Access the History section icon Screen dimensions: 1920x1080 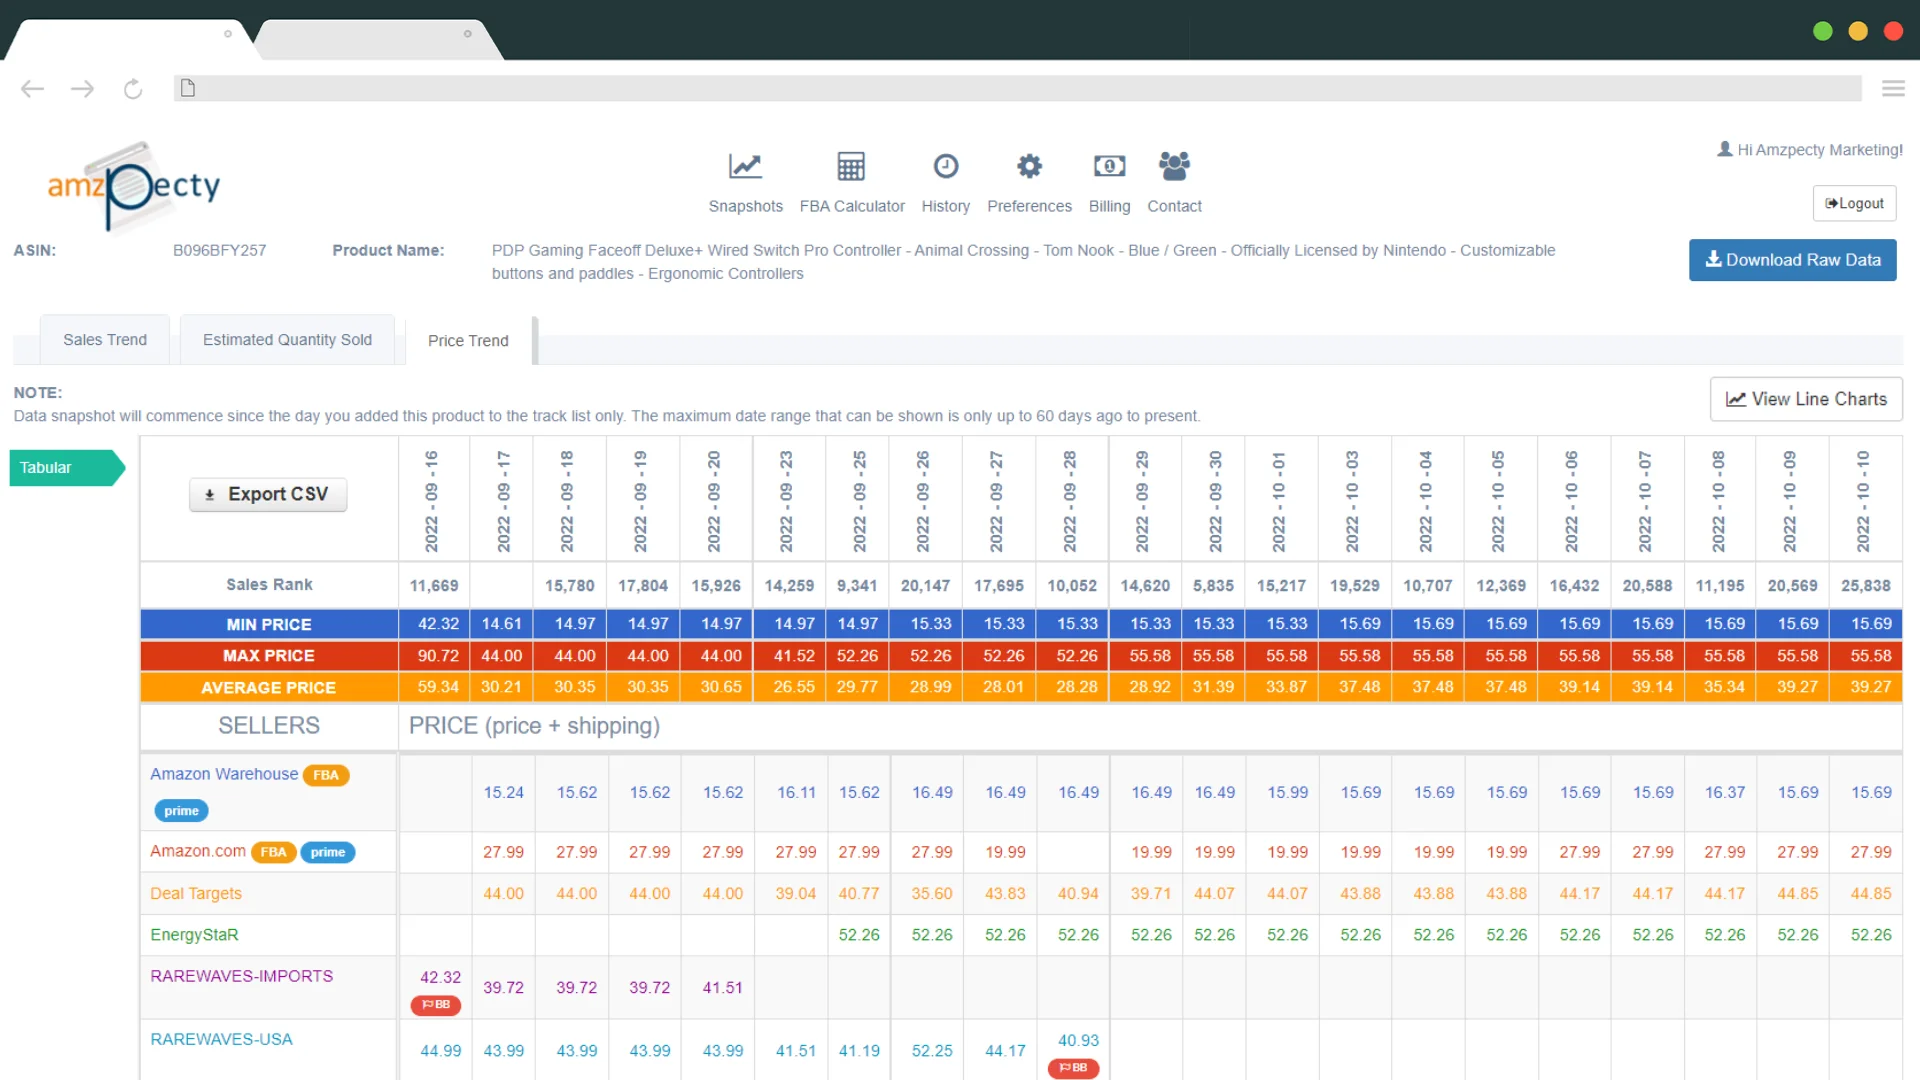point(945,165)
